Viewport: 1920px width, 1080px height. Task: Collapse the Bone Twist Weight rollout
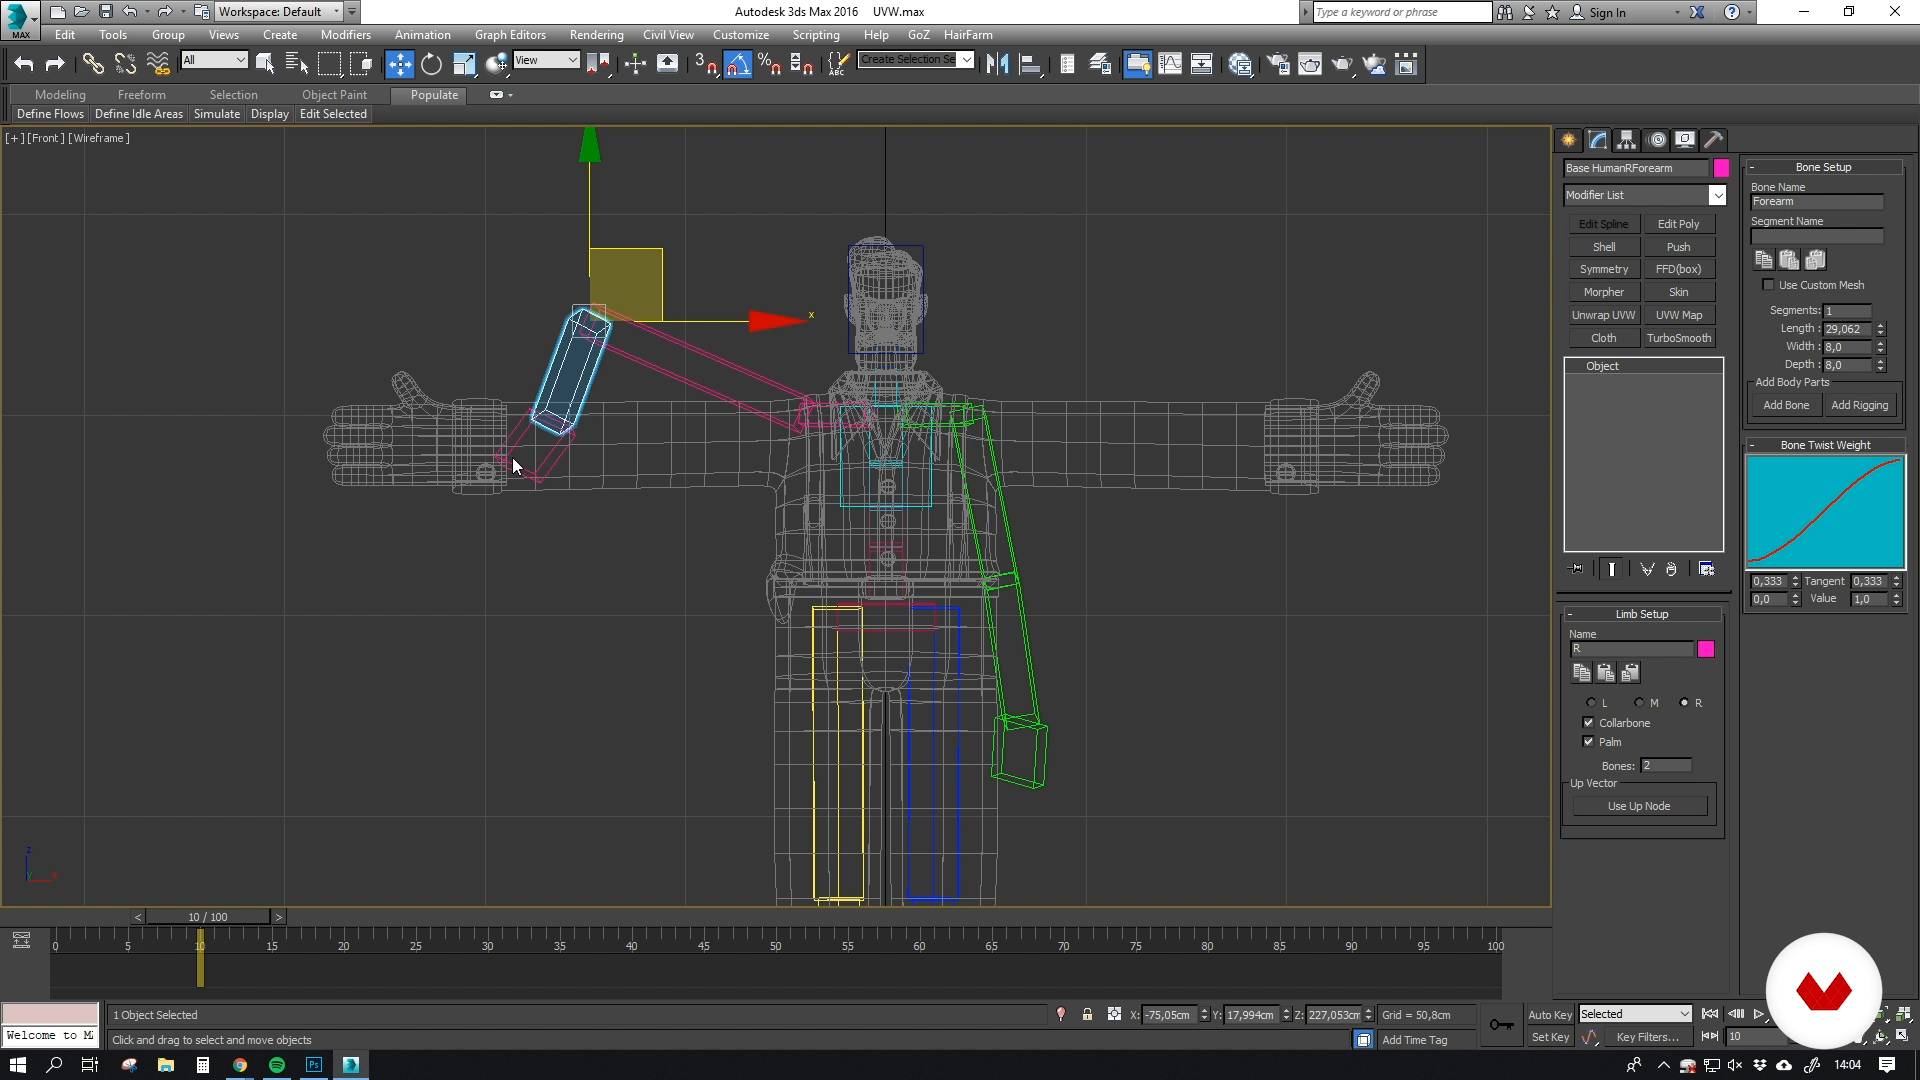pos(1825,445)
